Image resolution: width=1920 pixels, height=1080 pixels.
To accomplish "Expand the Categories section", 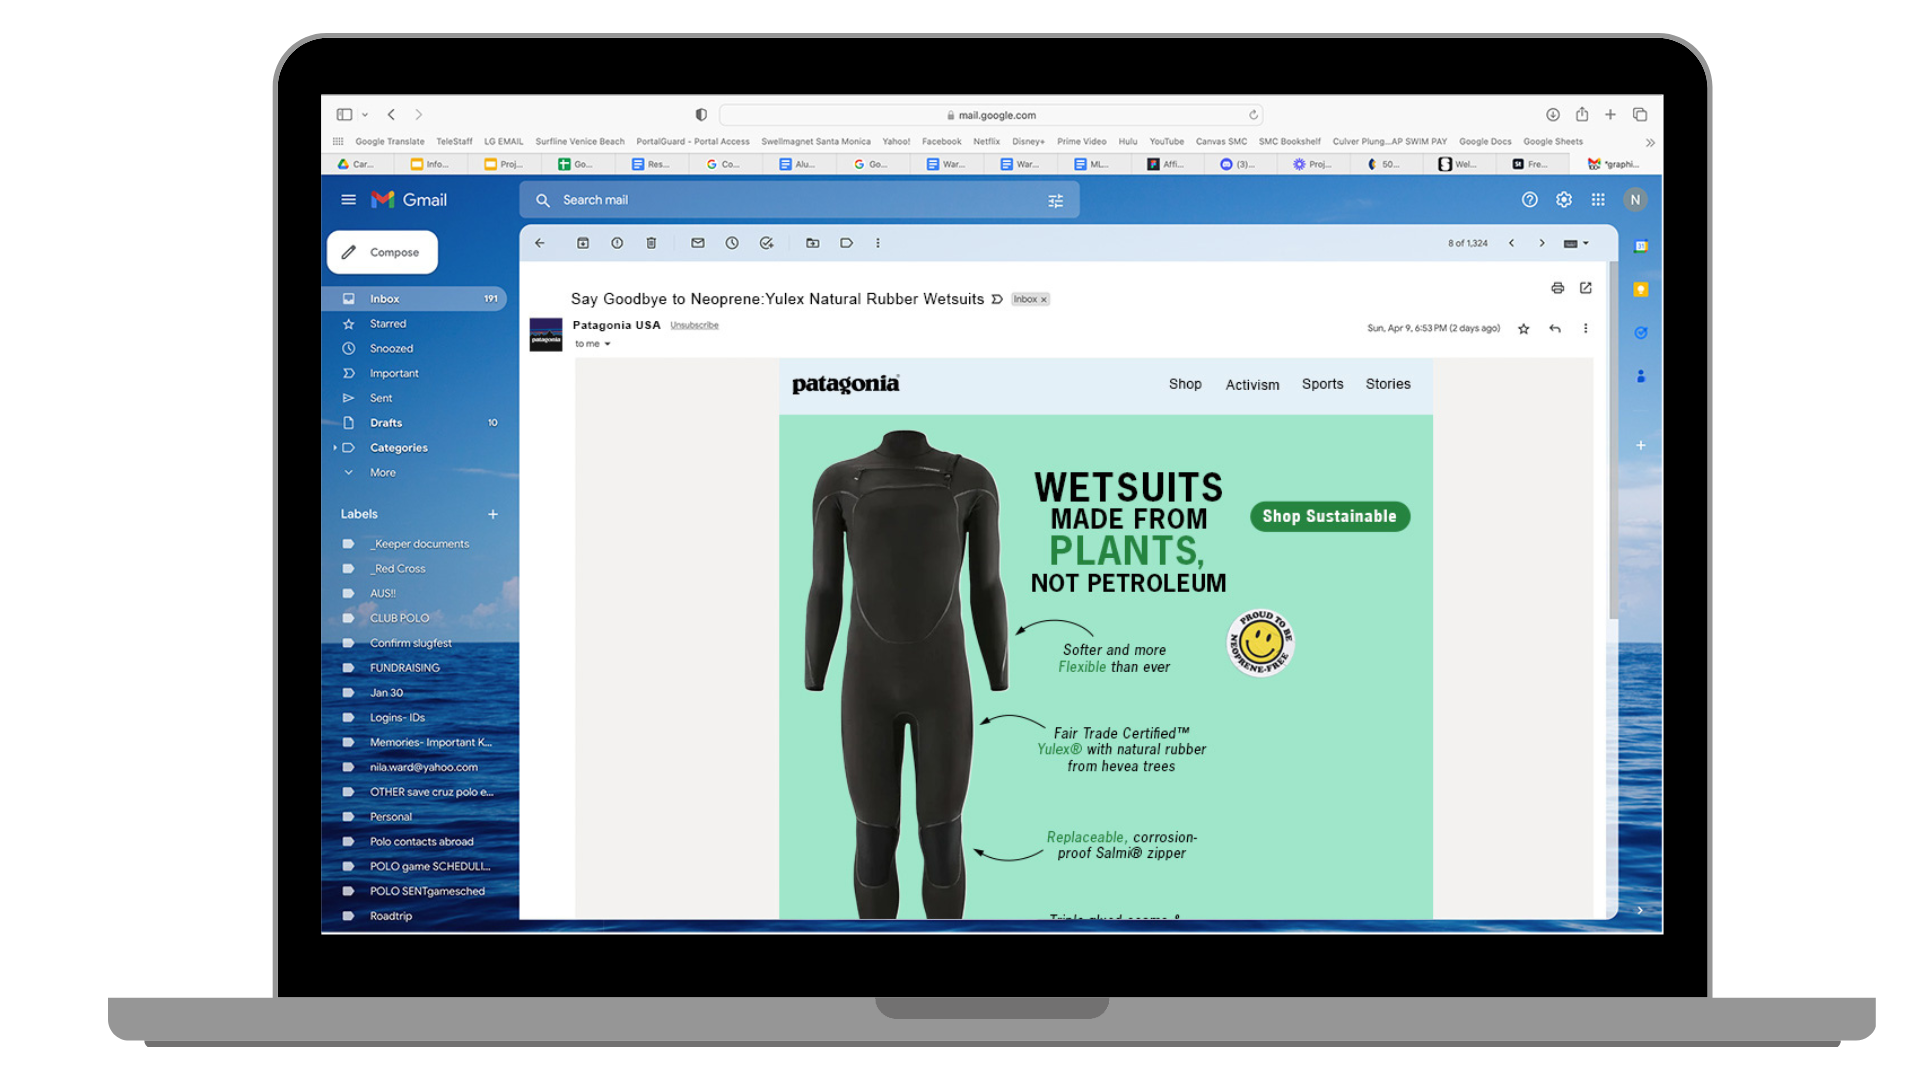I will 334,448.
